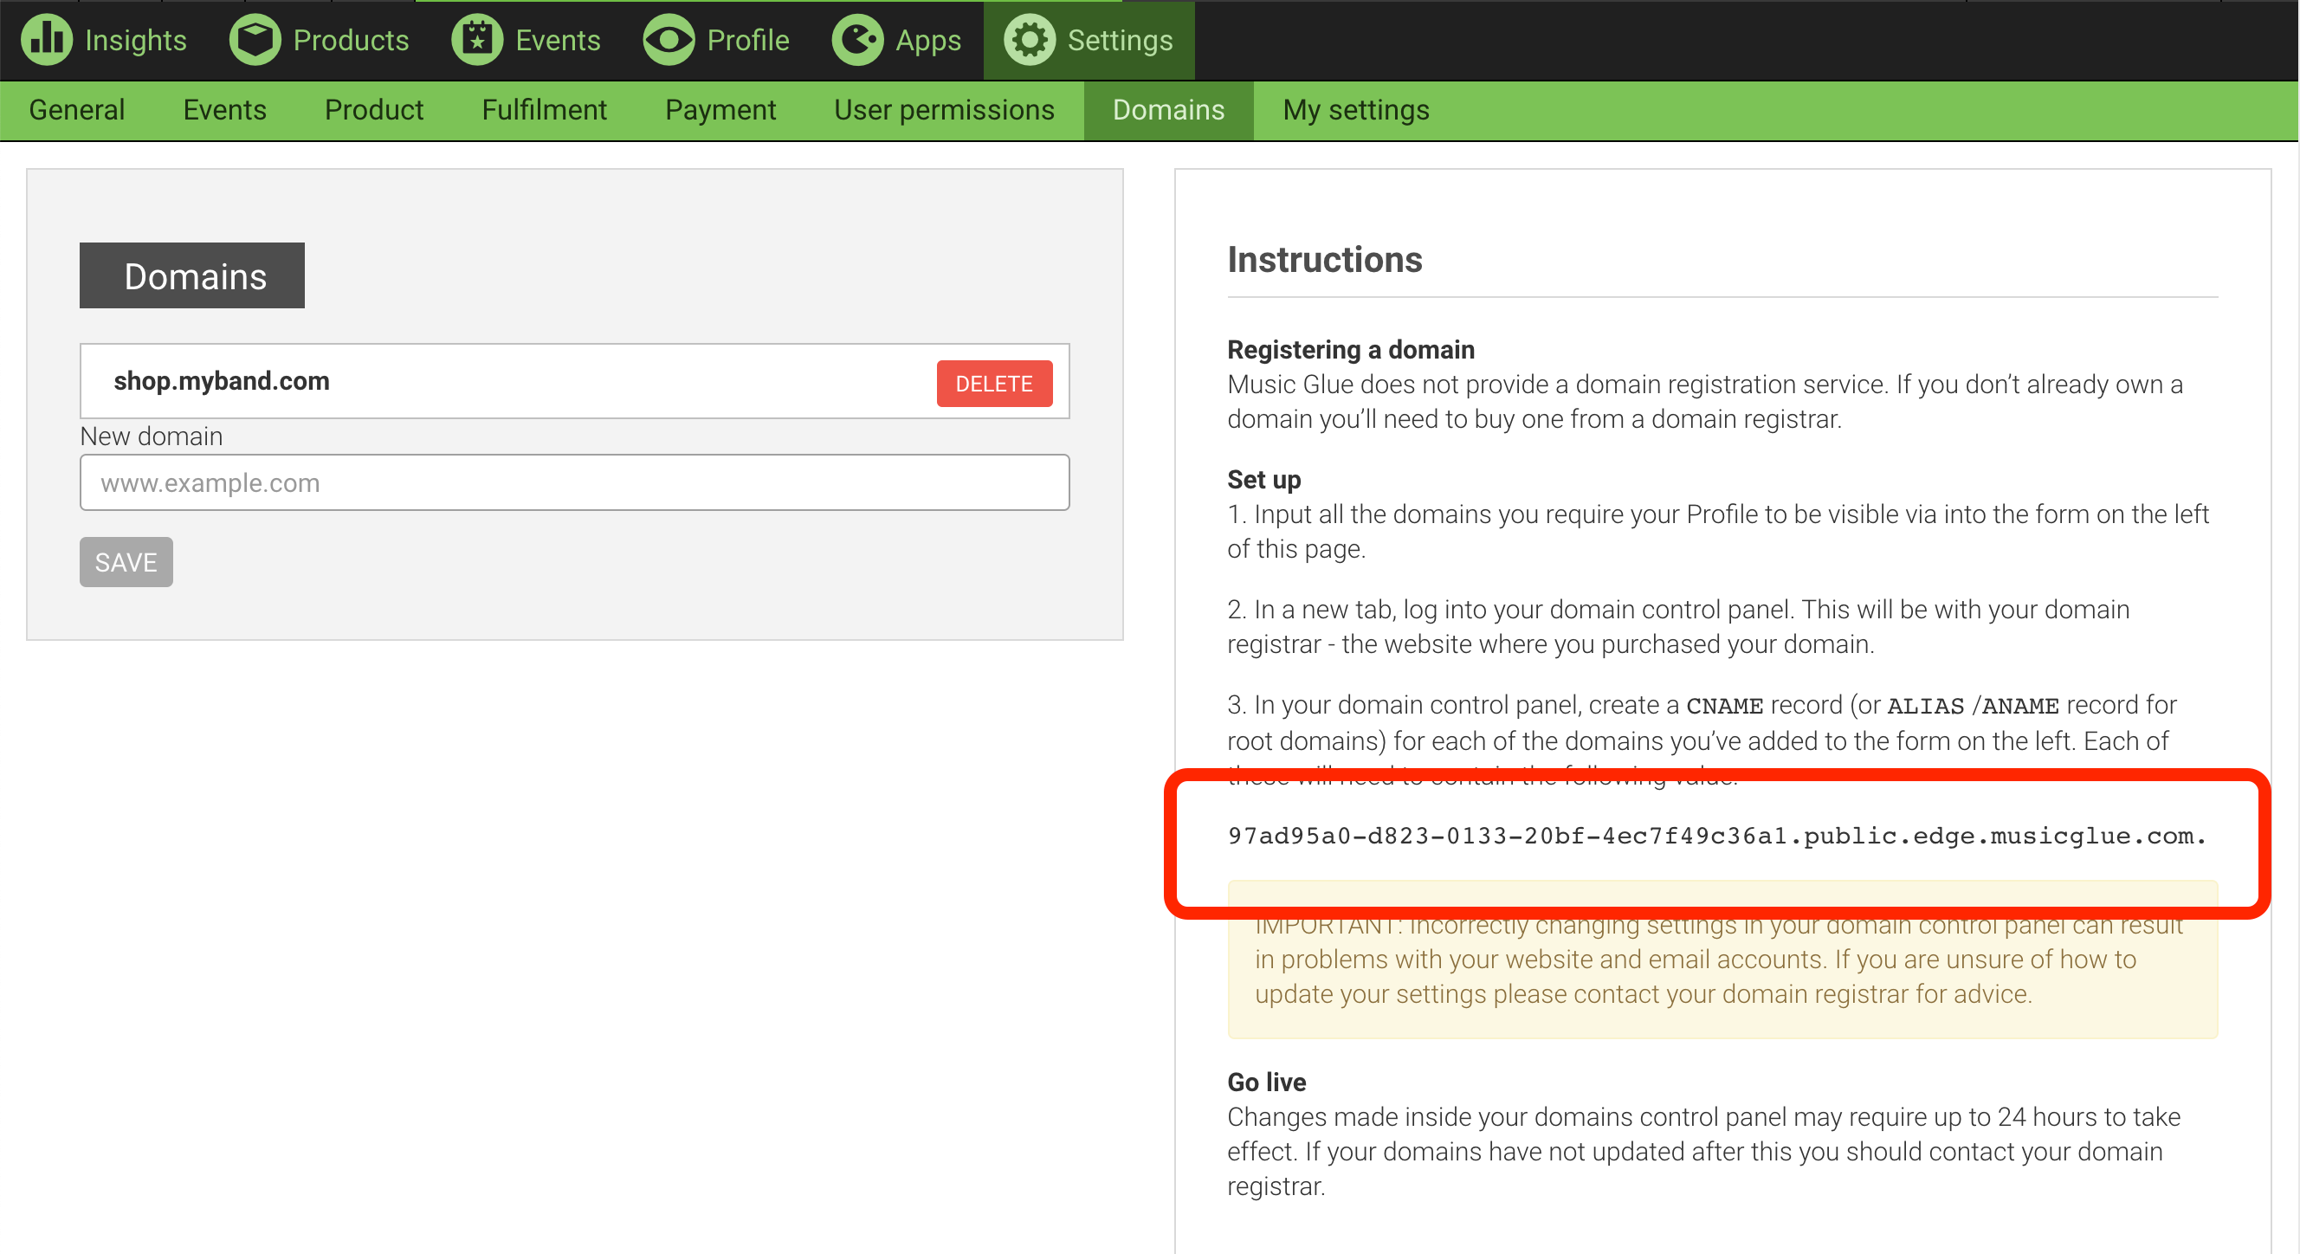Click the Settings gear icon
This screenshot has width=2300, height=1254.
coord(1029,40)
